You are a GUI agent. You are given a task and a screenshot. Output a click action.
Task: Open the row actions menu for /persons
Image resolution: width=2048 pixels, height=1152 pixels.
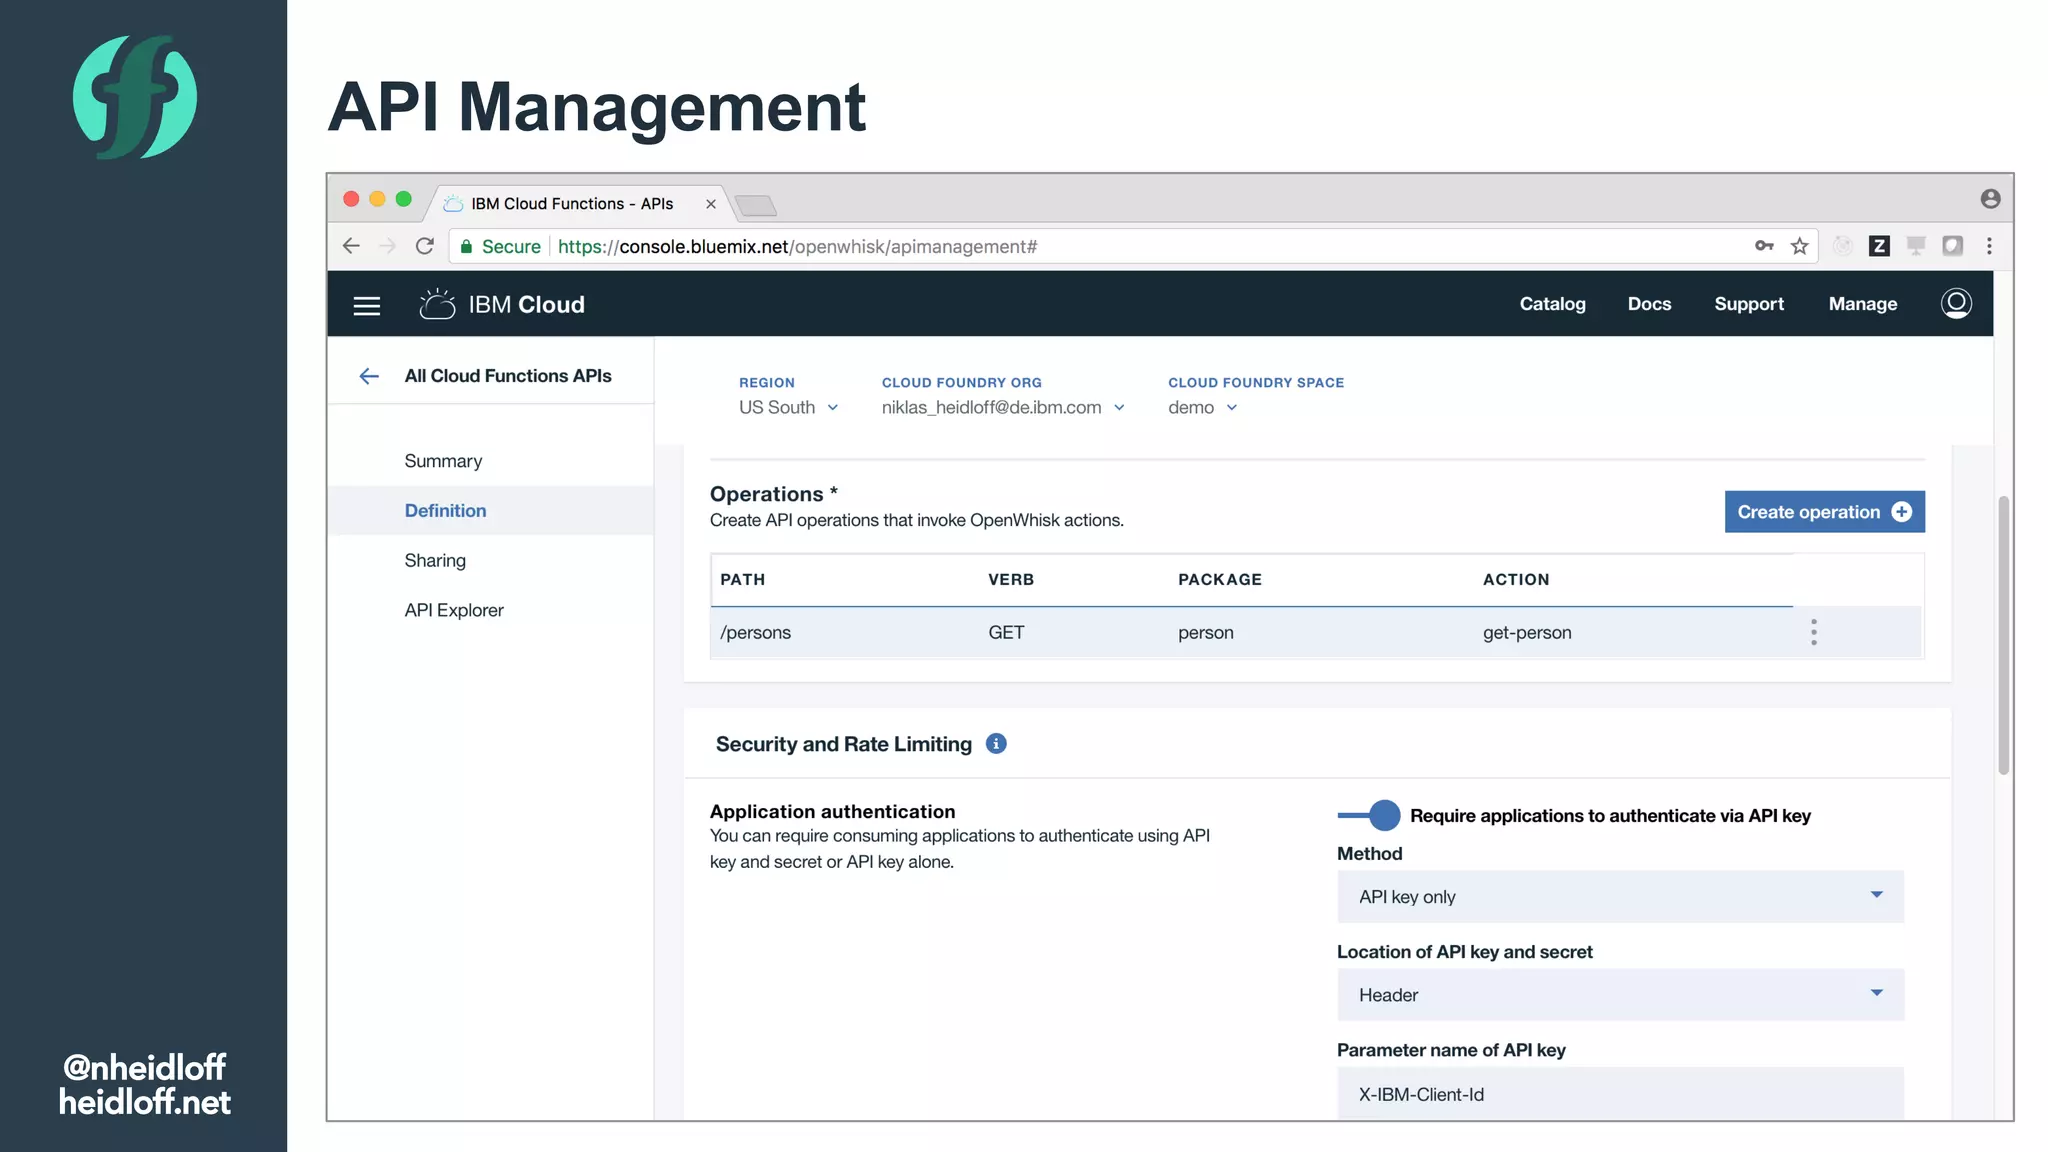point(1813,632)
